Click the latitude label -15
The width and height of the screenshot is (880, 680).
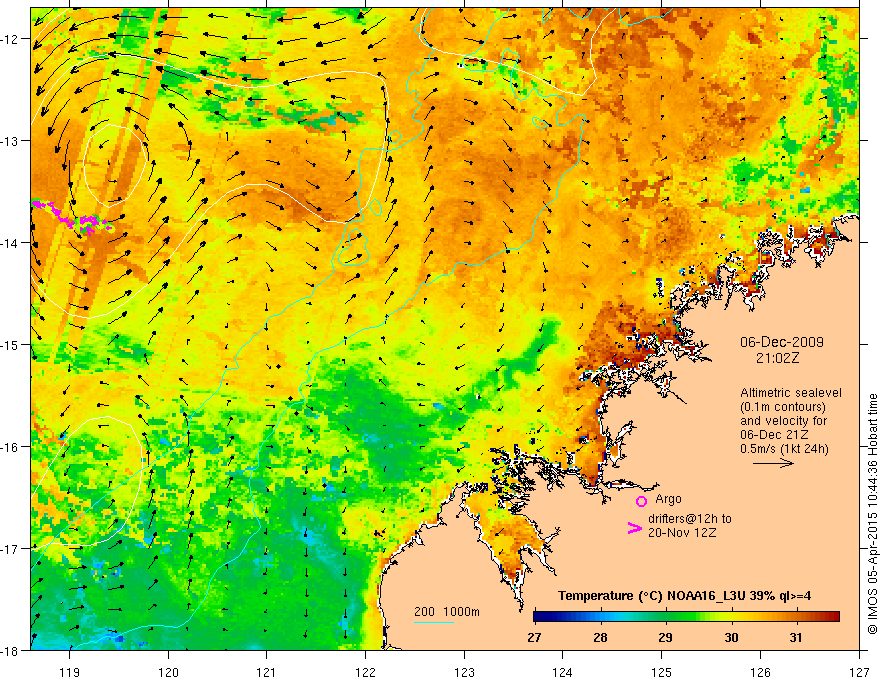(11, 344)
